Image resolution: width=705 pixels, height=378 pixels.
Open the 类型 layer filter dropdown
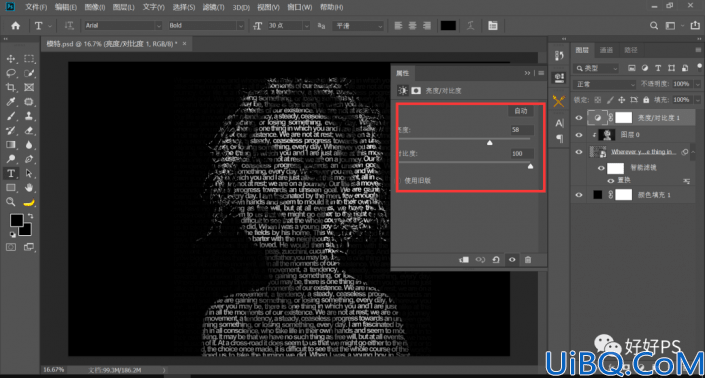pyautogui.click(x=597, y=68)
